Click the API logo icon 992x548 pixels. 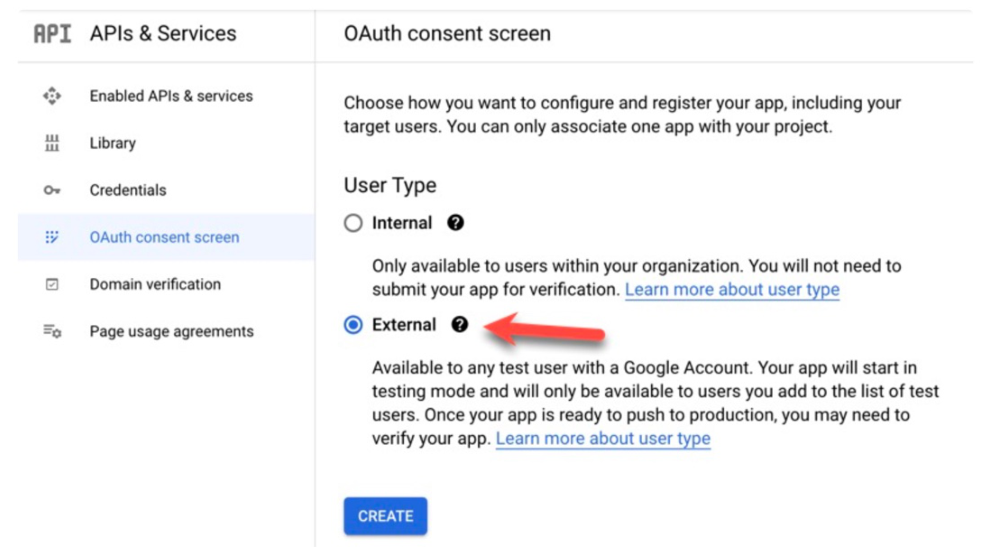[53, 34]
